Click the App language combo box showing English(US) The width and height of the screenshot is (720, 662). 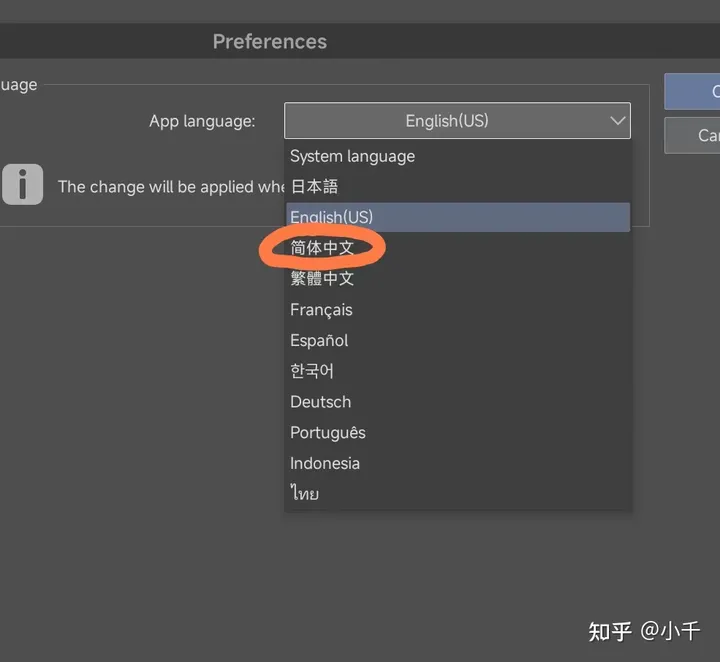pyautogui.click(x=446, y=121)
